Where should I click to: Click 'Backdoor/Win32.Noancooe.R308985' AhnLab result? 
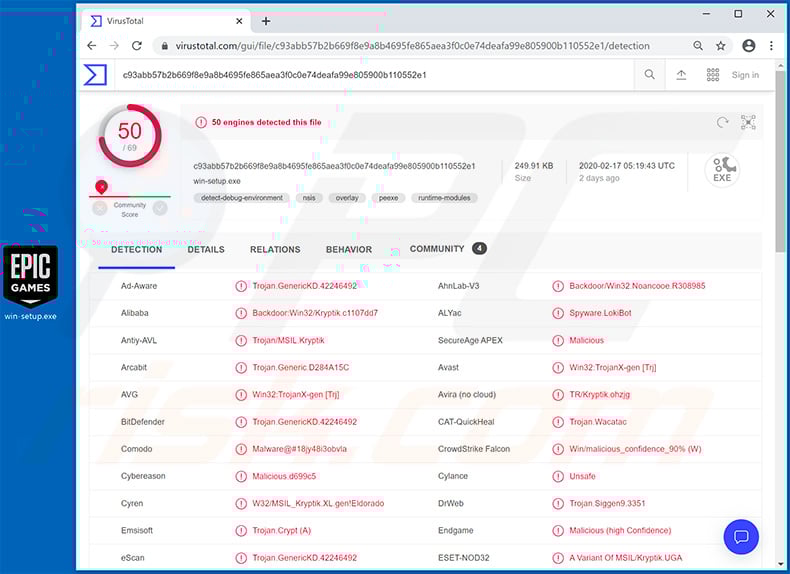tap(637, 286)
